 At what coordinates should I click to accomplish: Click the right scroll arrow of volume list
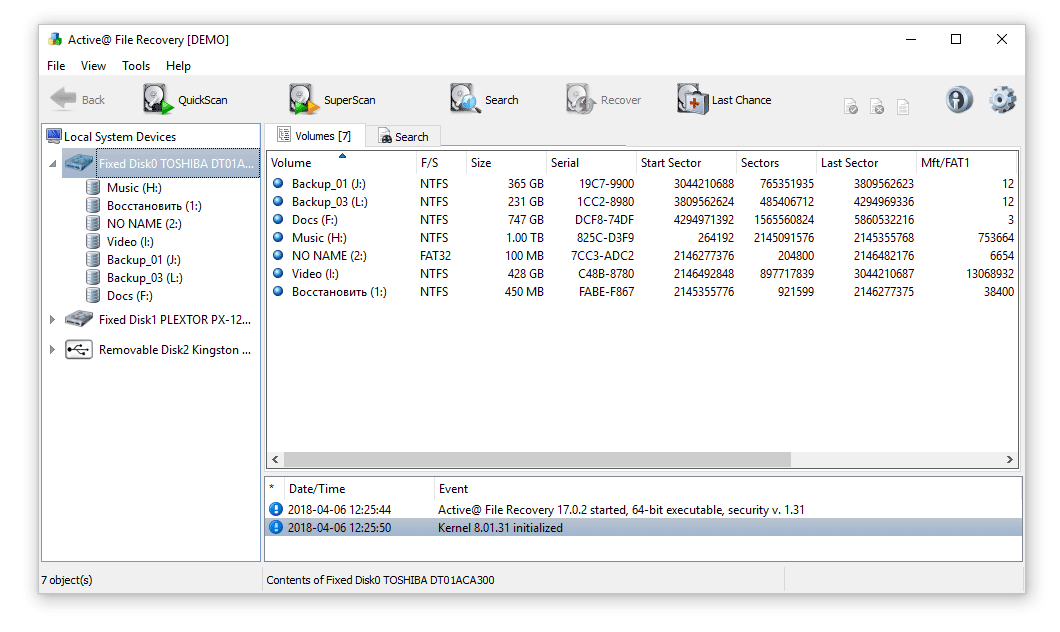1009,459
